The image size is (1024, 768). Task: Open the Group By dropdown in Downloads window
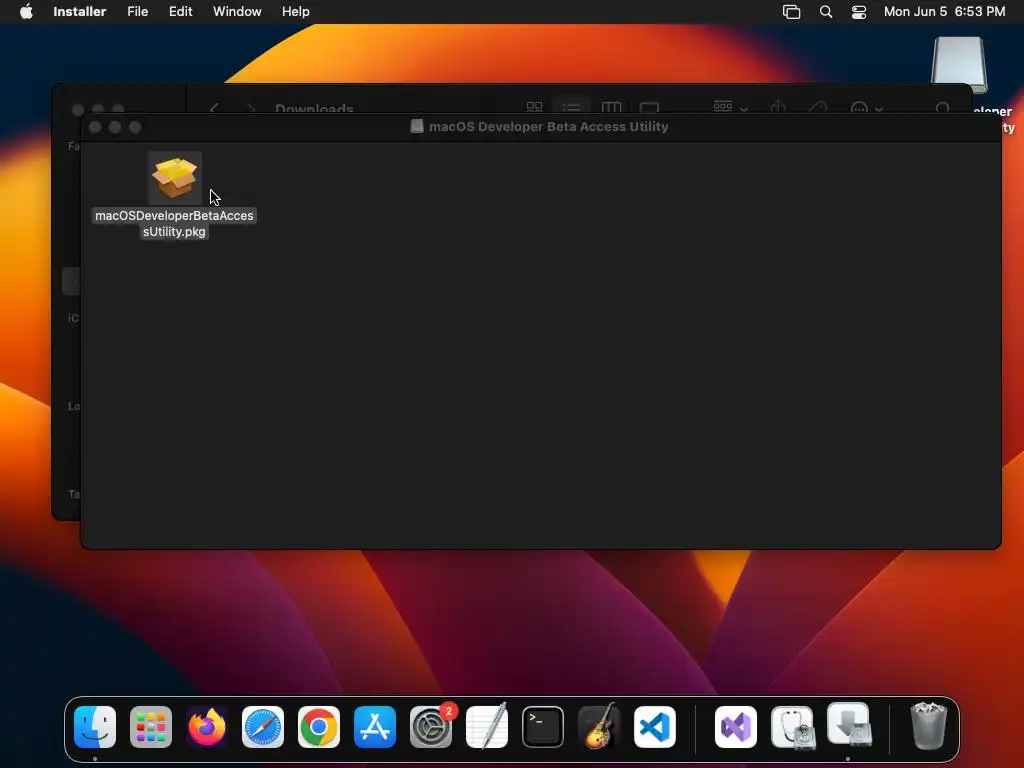pyautogui.click(x=730, y=106)
